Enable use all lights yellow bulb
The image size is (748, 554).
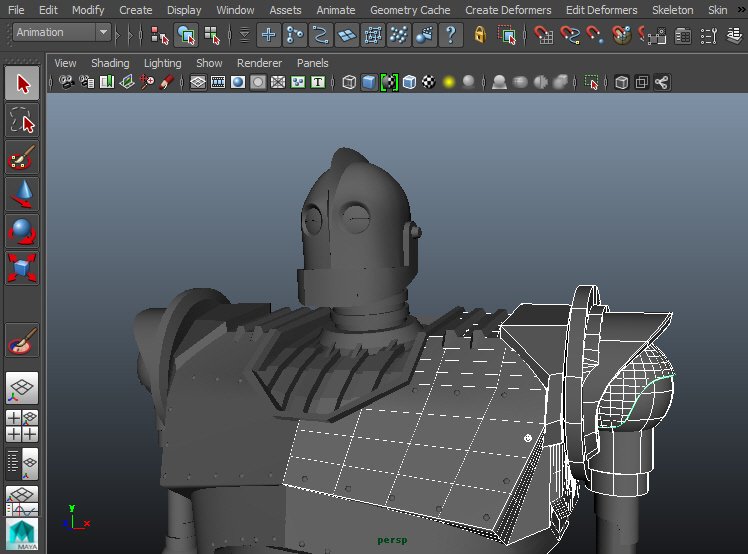click(x=448, y=82)
